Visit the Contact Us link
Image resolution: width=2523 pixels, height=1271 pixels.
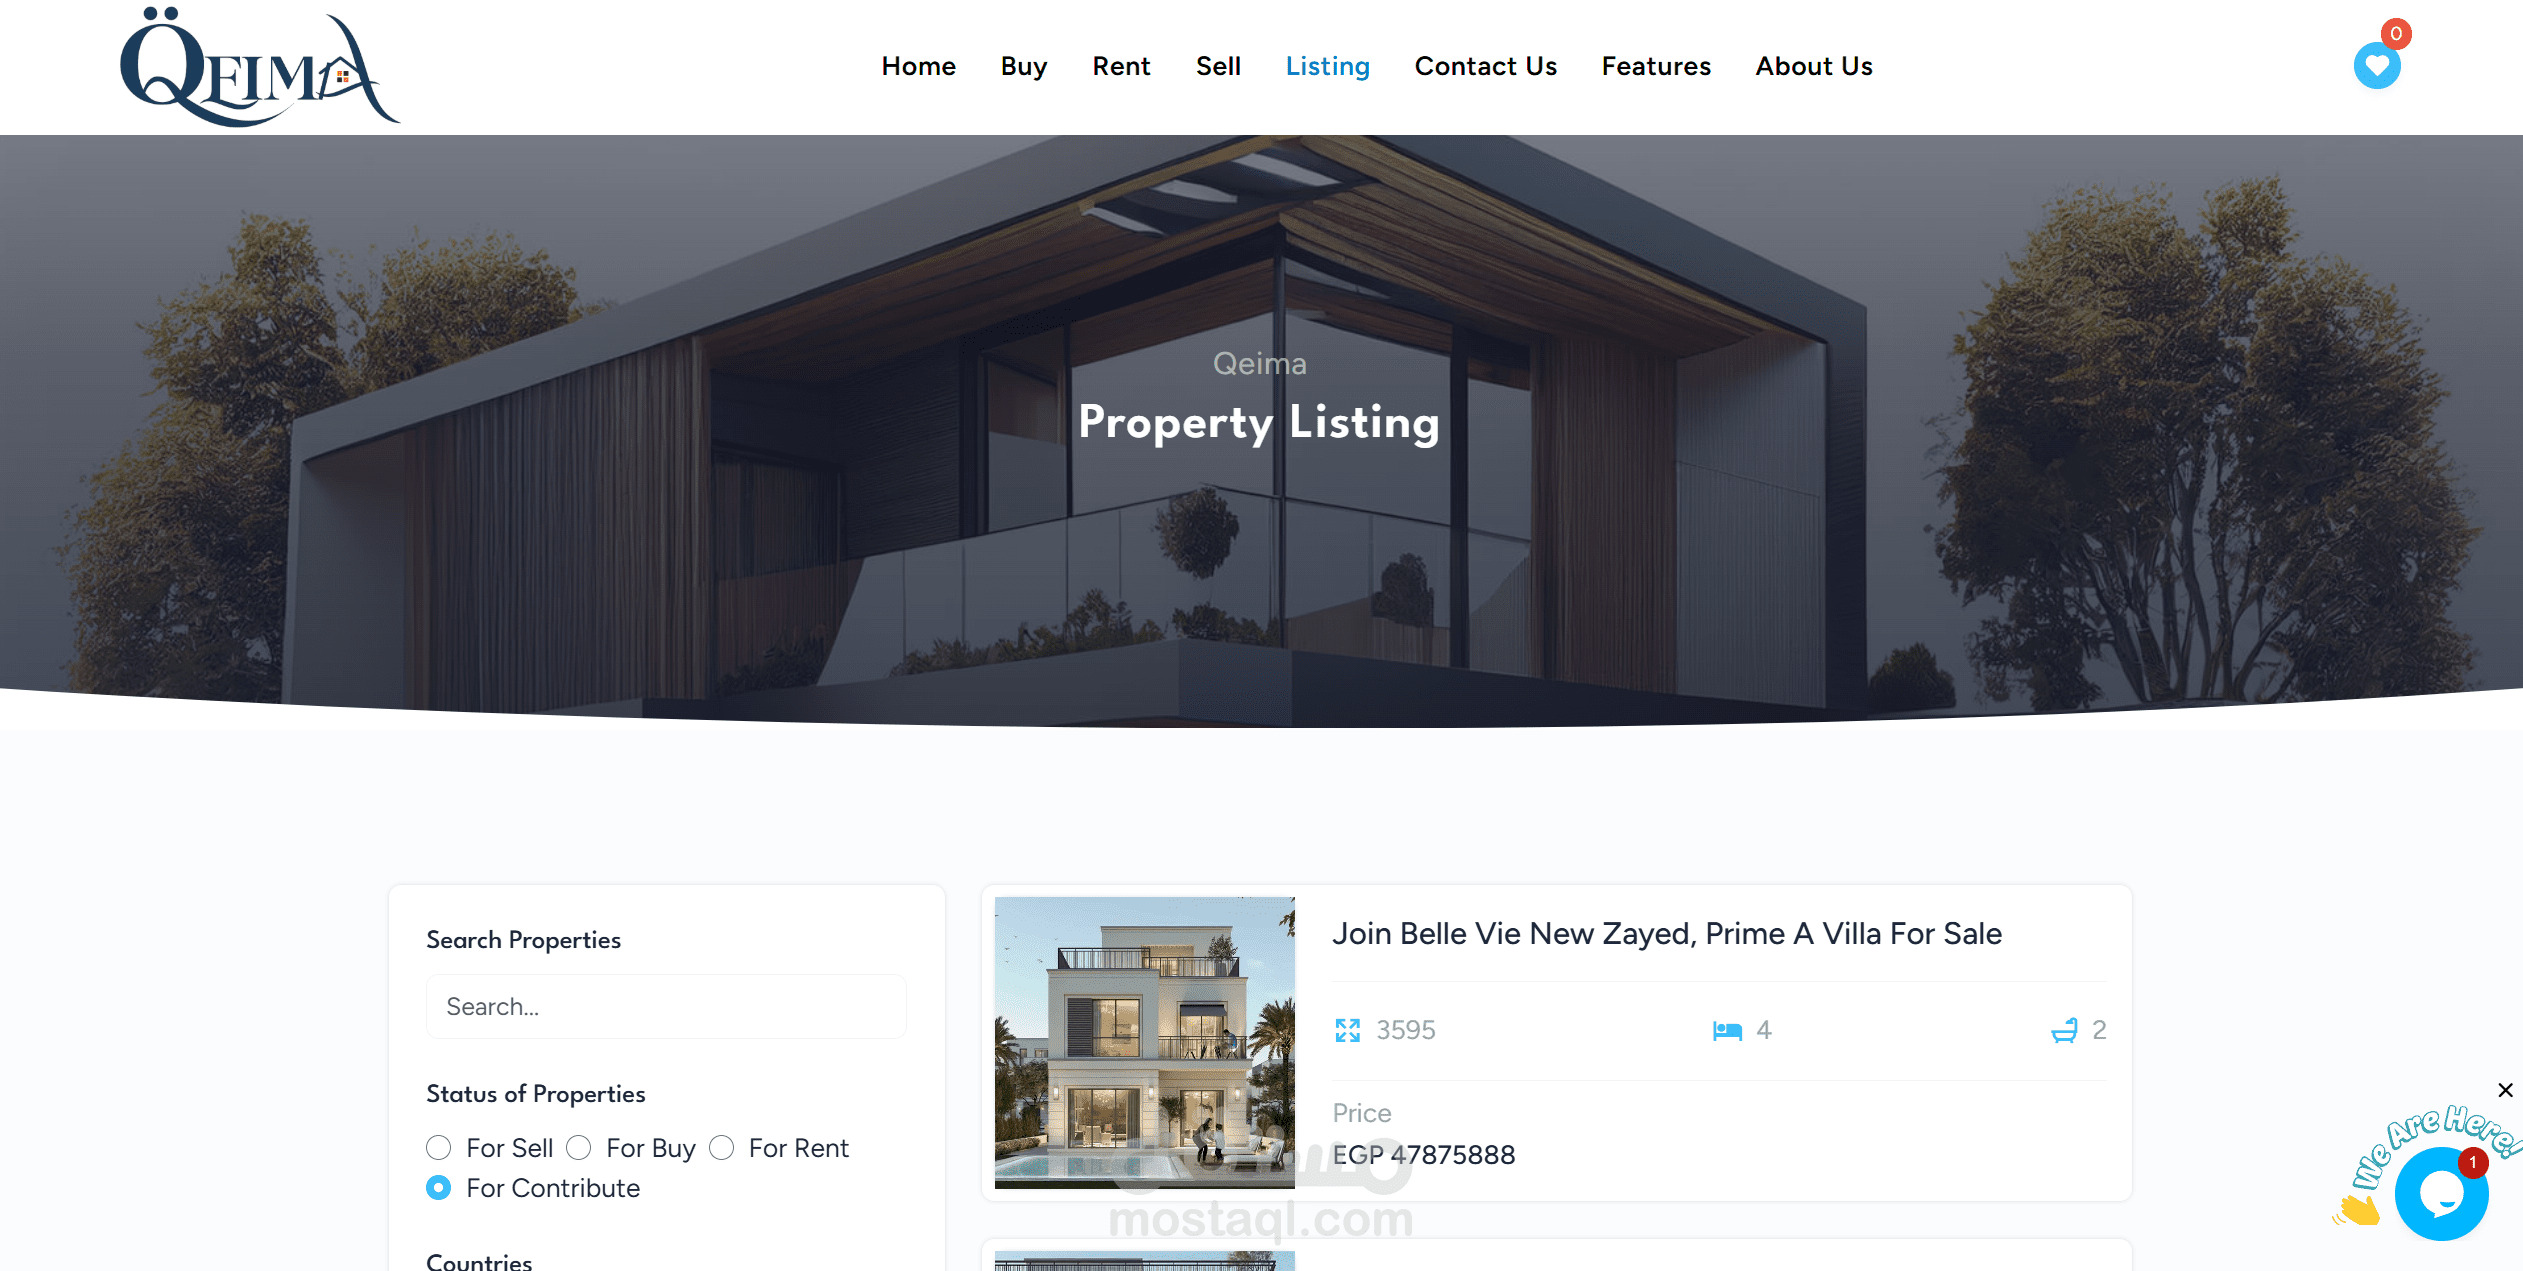point(1485,66)
